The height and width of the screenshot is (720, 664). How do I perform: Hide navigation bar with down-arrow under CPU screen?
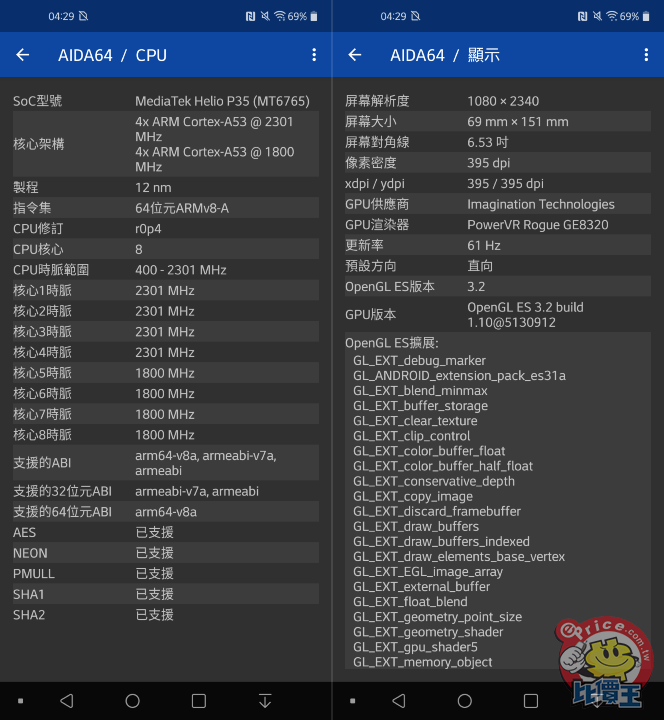265,701
